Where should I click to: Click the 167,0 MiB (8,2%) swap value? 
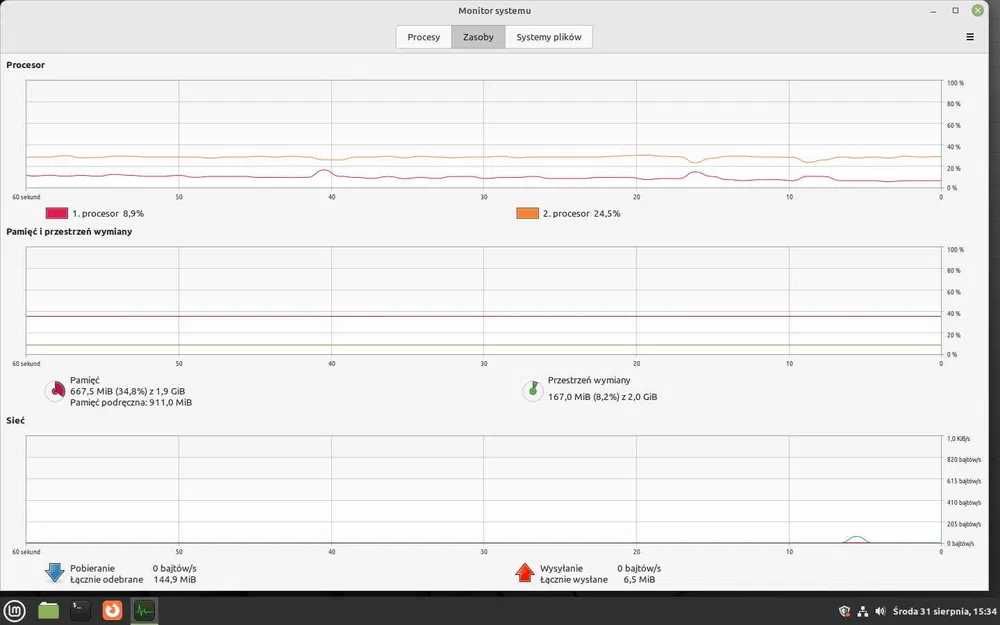coord(602,397)
